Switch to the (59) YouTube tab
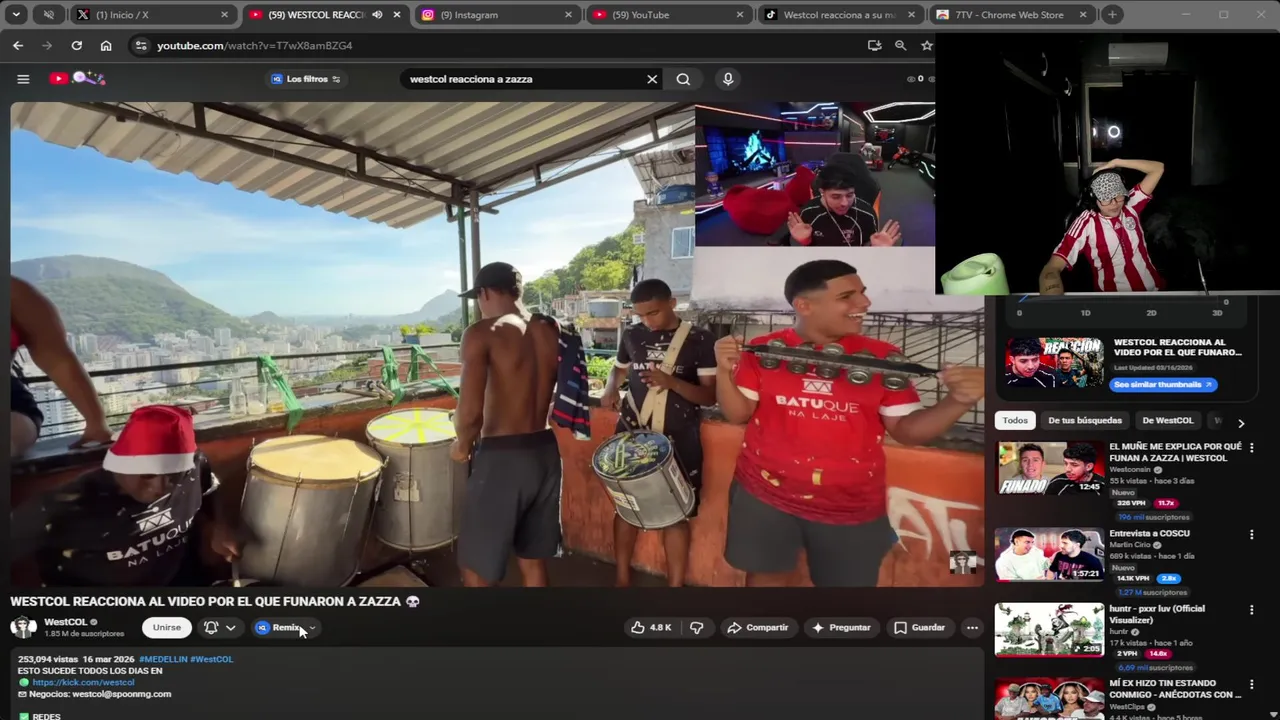This screenshot has width=1280, height=720. pos(668,15)
